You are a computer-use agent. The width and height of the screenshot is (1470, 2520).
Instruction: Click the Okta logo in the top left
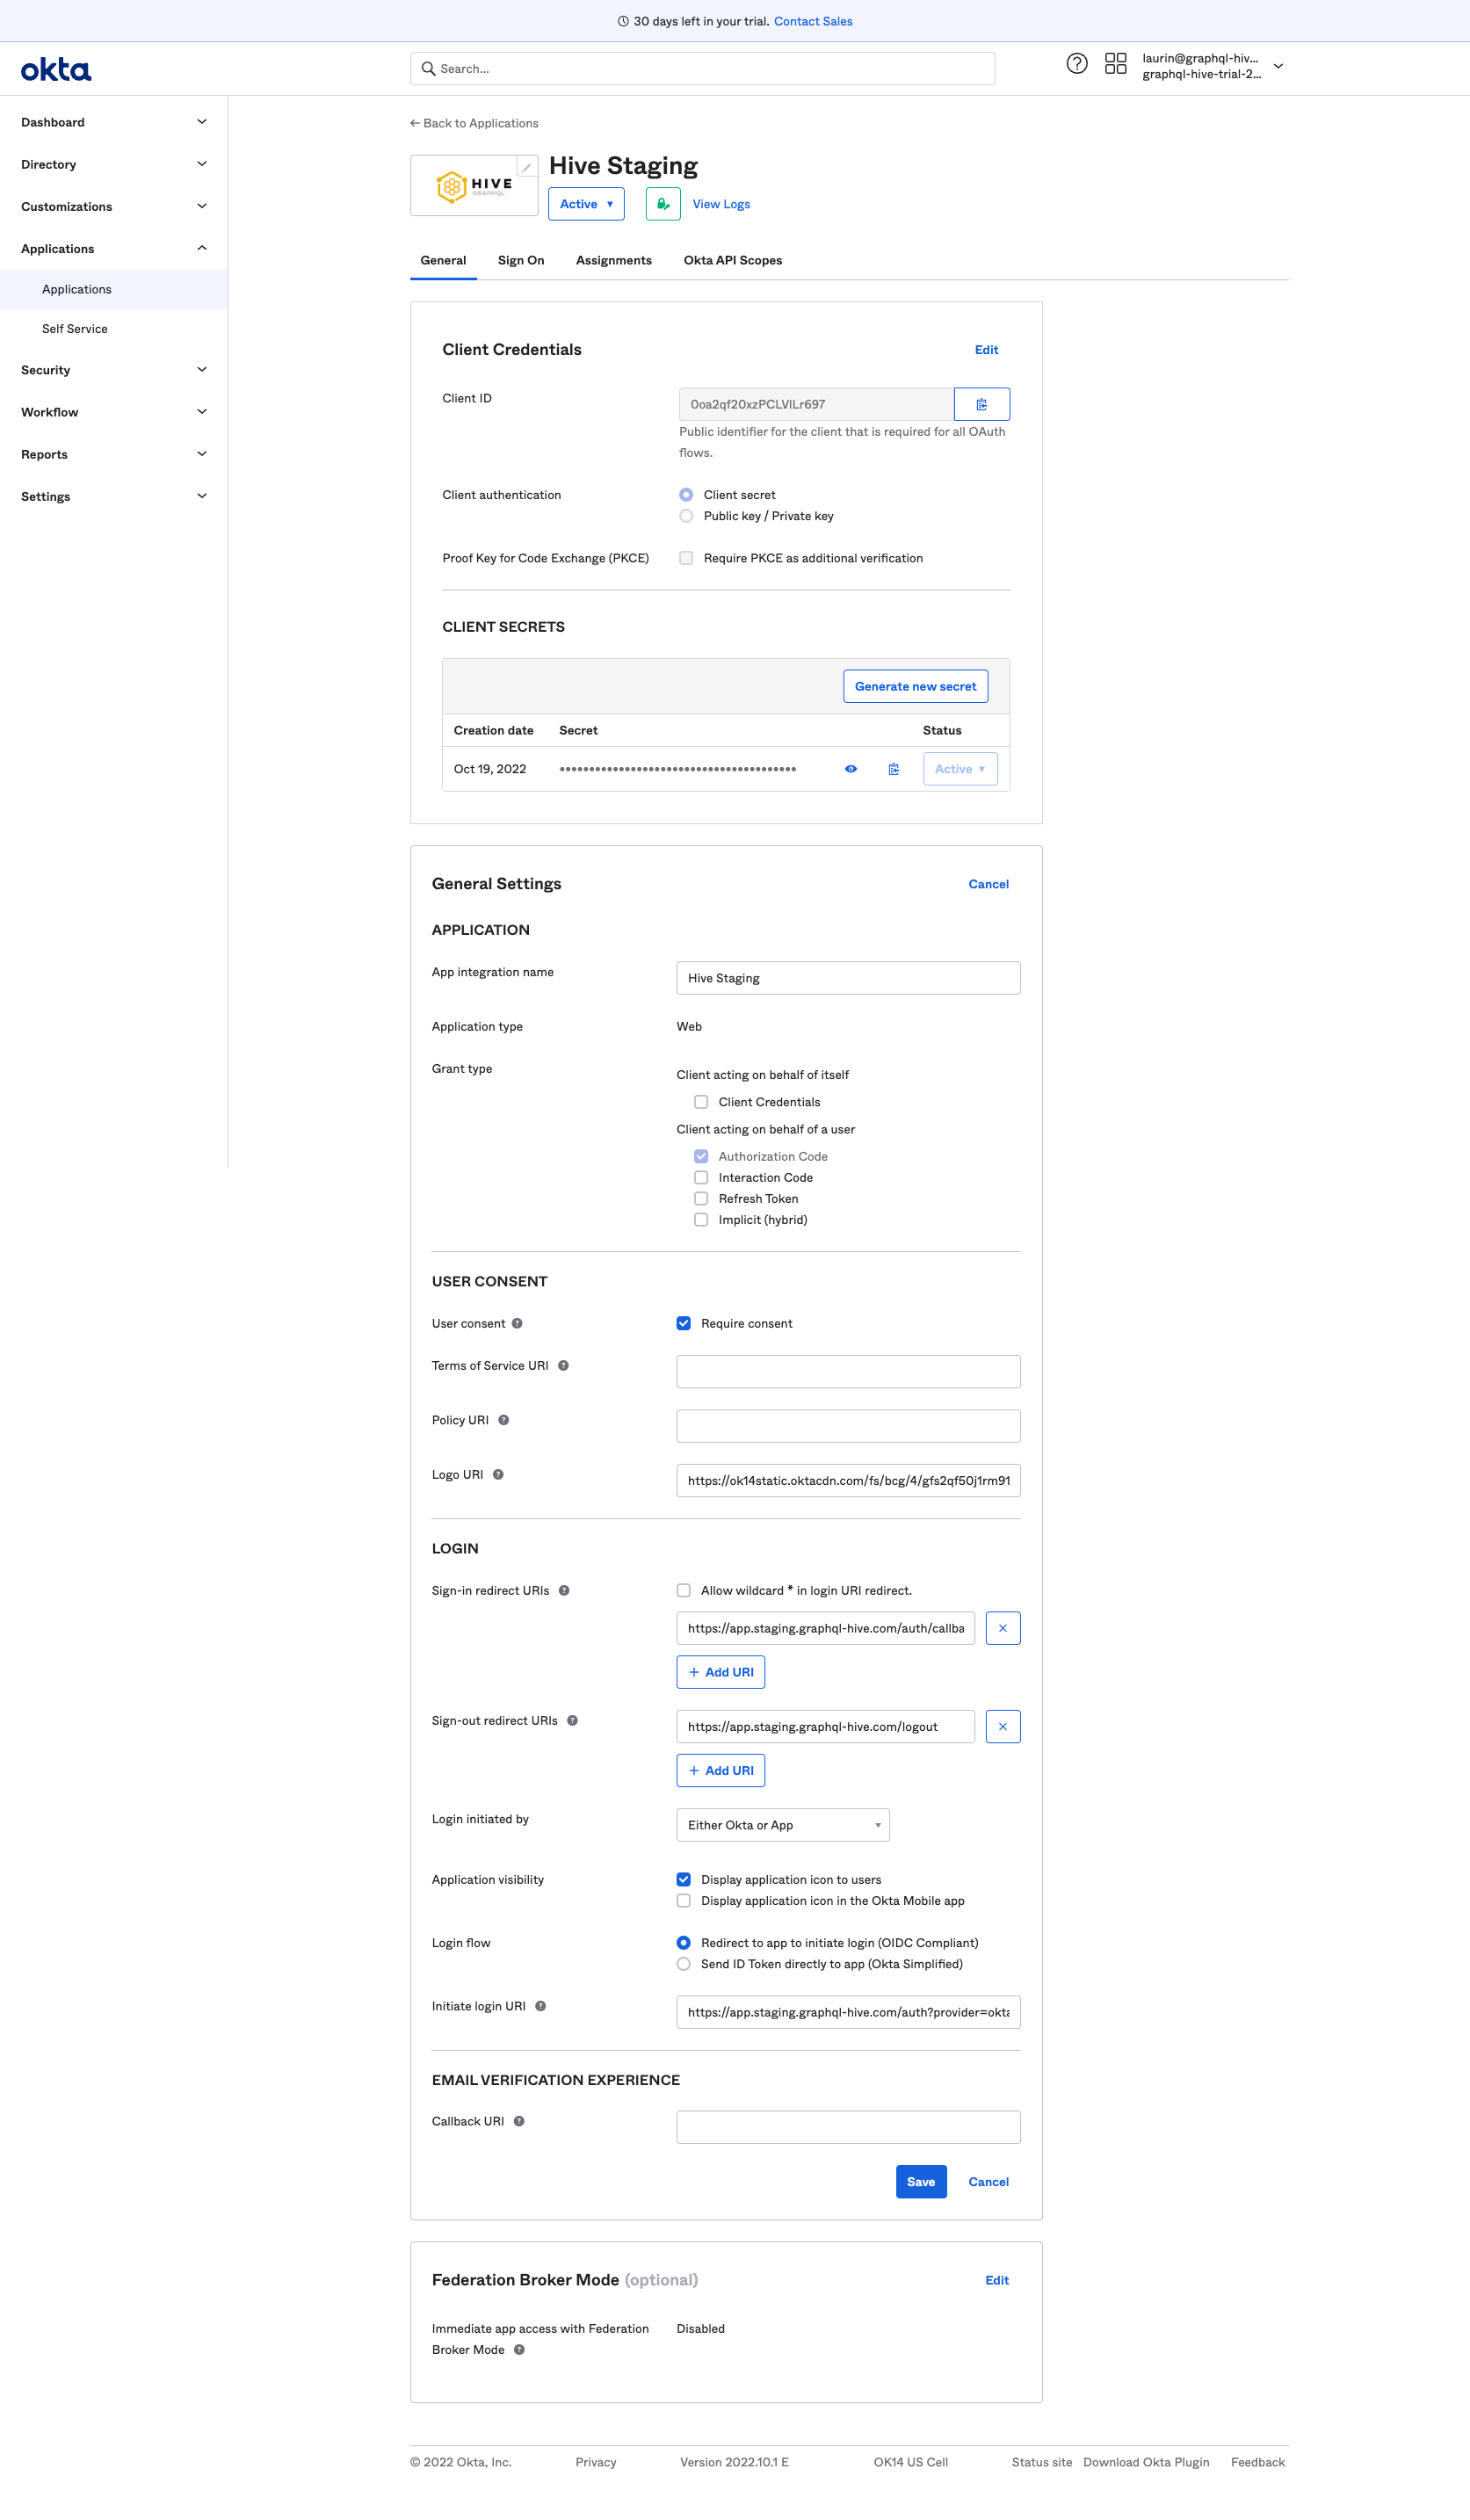pyautogui.click(x=55, y=69)
